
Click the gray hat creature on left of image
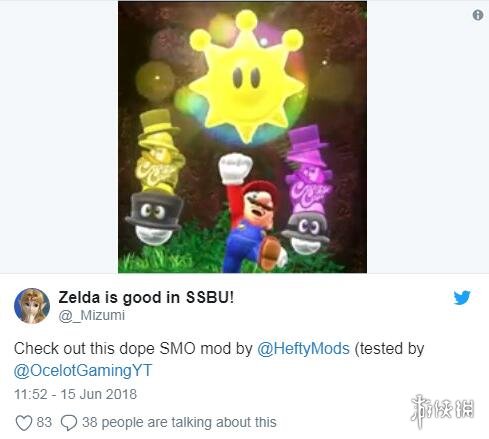coord(154,218)
